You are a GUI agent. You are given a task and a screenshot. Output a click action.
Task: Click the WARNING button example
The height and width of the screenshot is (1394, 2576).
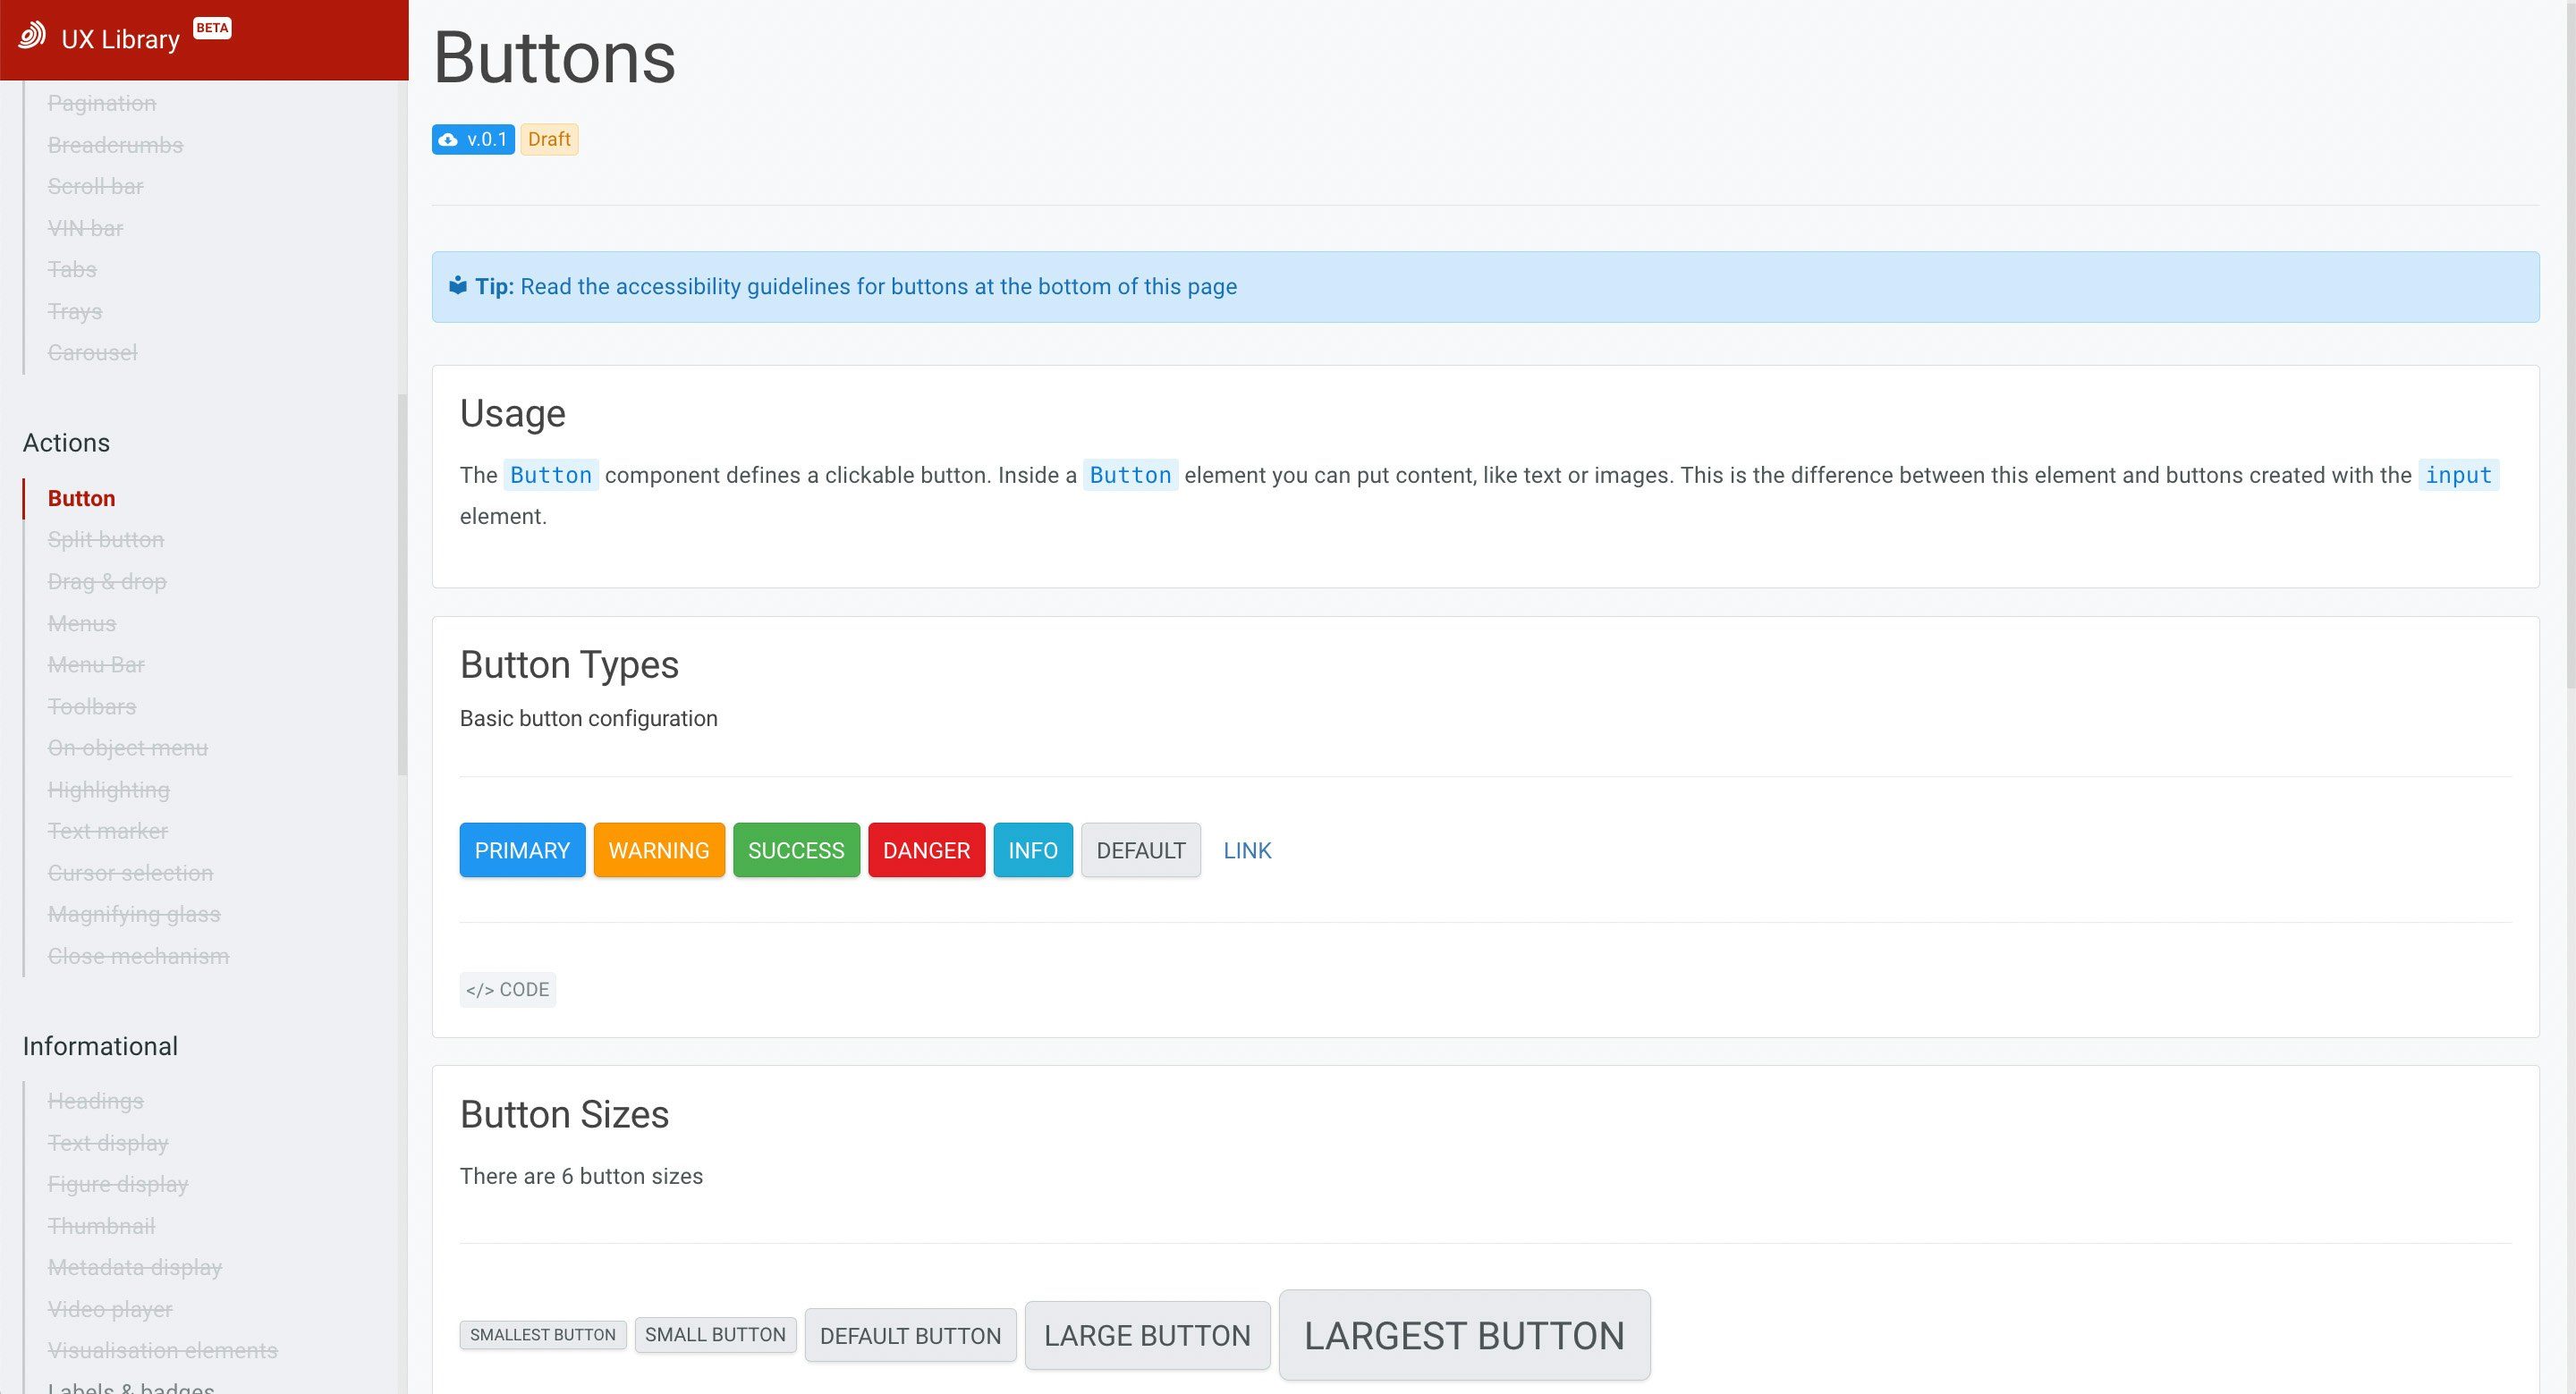click(658, 850)
